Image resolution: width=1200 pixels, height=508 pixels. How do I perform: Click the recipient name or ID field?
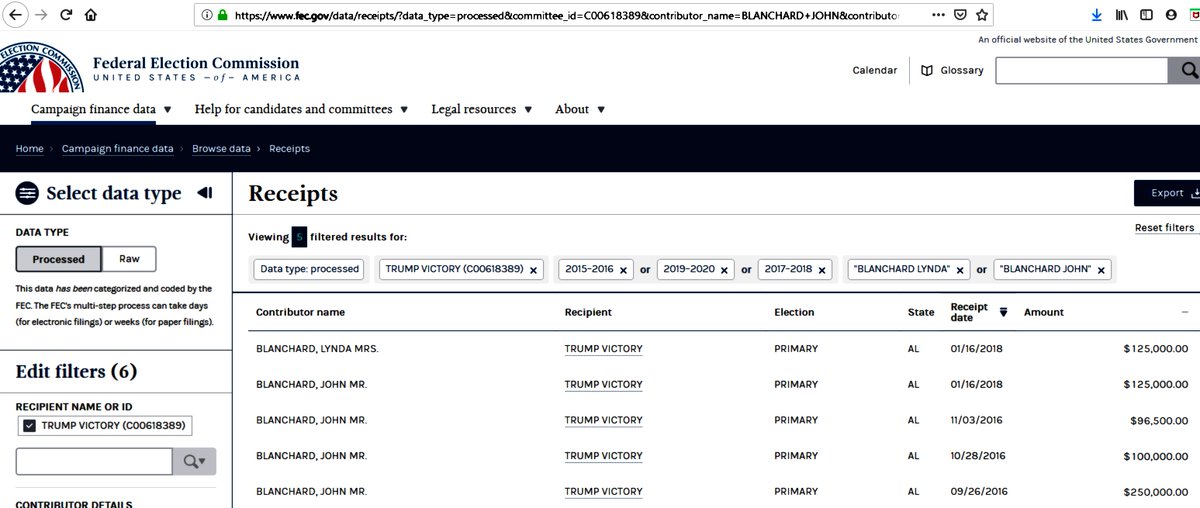tap(94, 461)
